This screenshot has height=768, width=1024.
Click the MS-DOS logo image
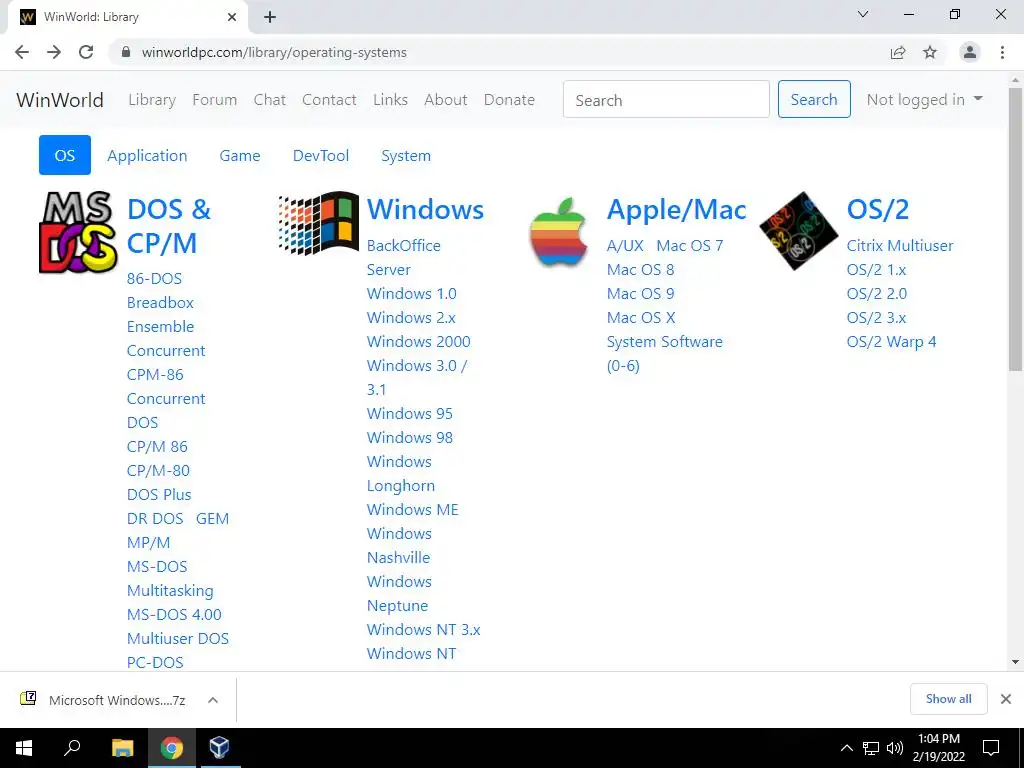(78, 232)
